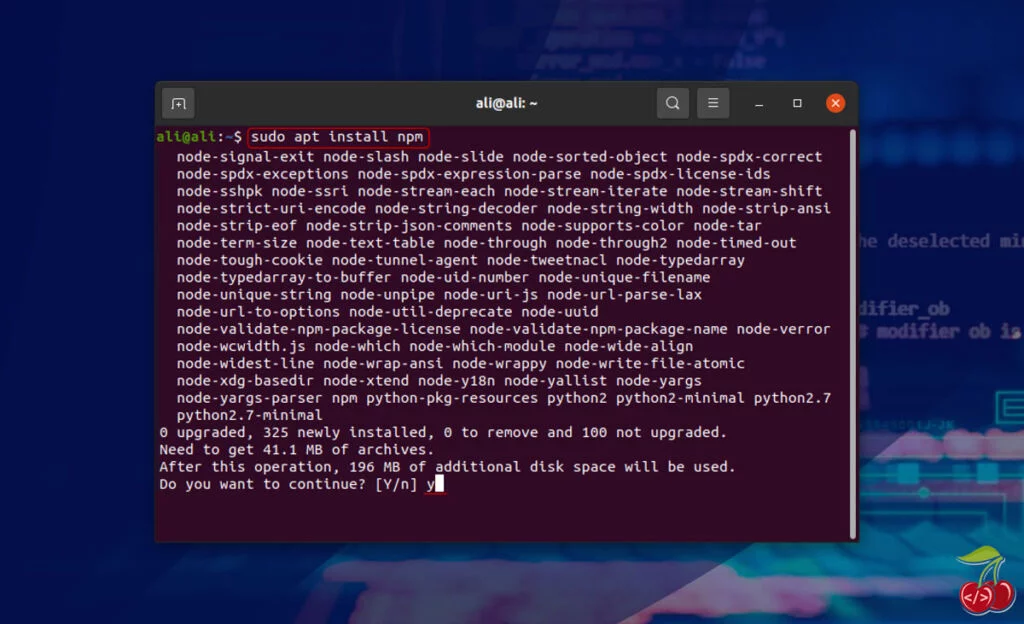
Task: Open the terminal hamburger menu
Action: pos(712,103)
